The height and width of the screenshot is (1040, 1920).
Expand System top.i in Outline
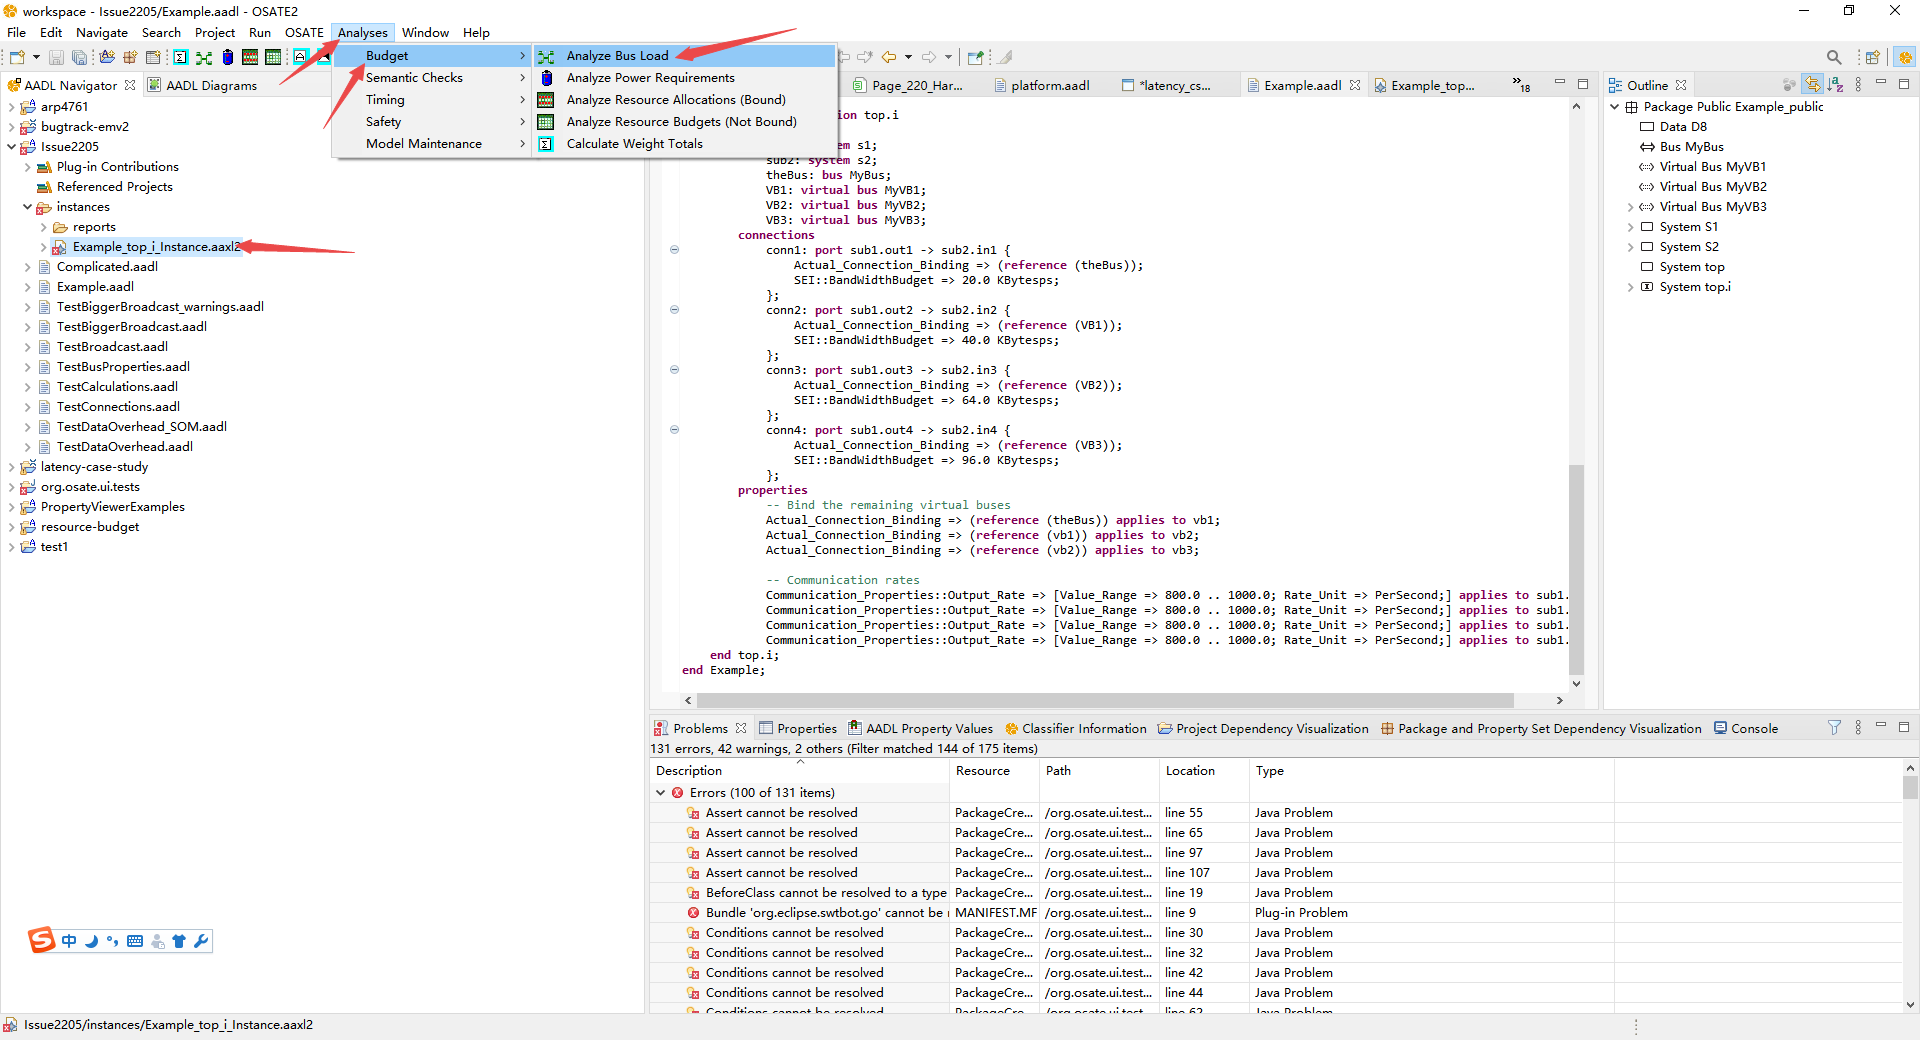click(1630, 287)
